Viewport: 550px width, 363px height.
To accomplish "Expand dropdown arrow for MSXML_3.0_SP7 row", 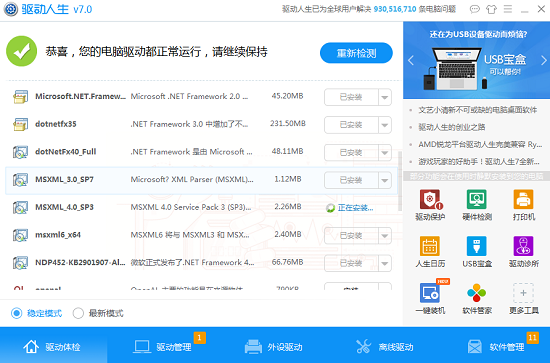I will (385, 180).
